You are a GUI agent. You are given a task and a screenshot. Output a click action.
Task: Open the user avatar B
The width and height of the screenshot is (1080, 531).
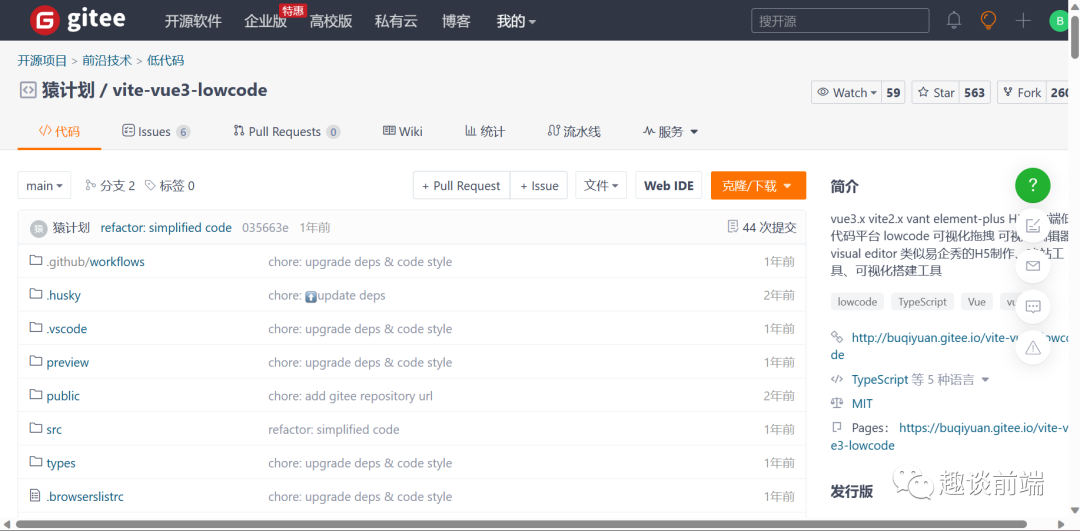[x=1058, y=21]
